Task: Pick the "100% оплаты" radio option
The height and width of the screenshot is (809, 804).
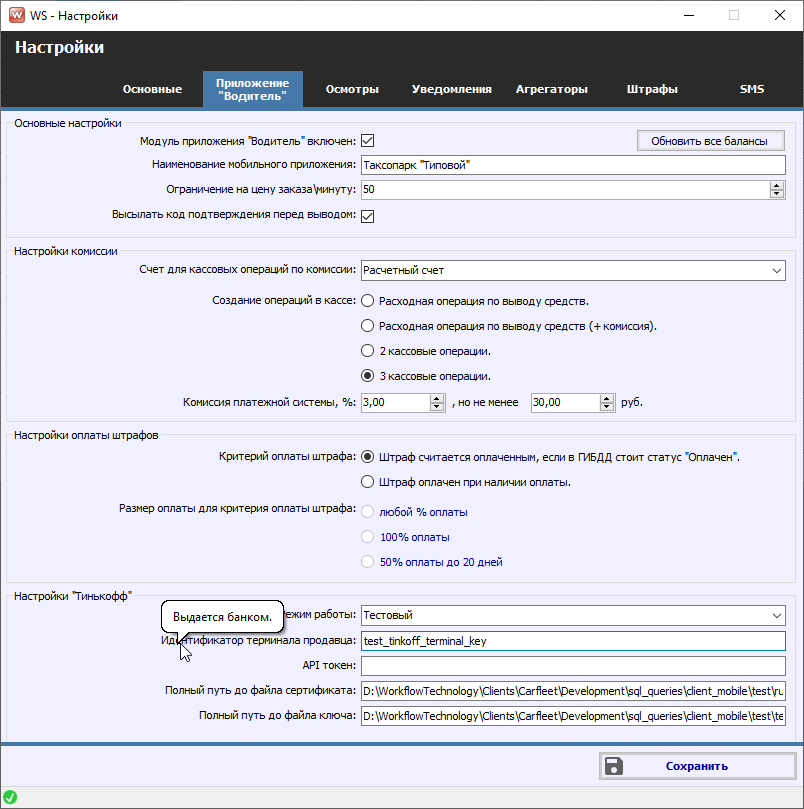Action: 367,537
